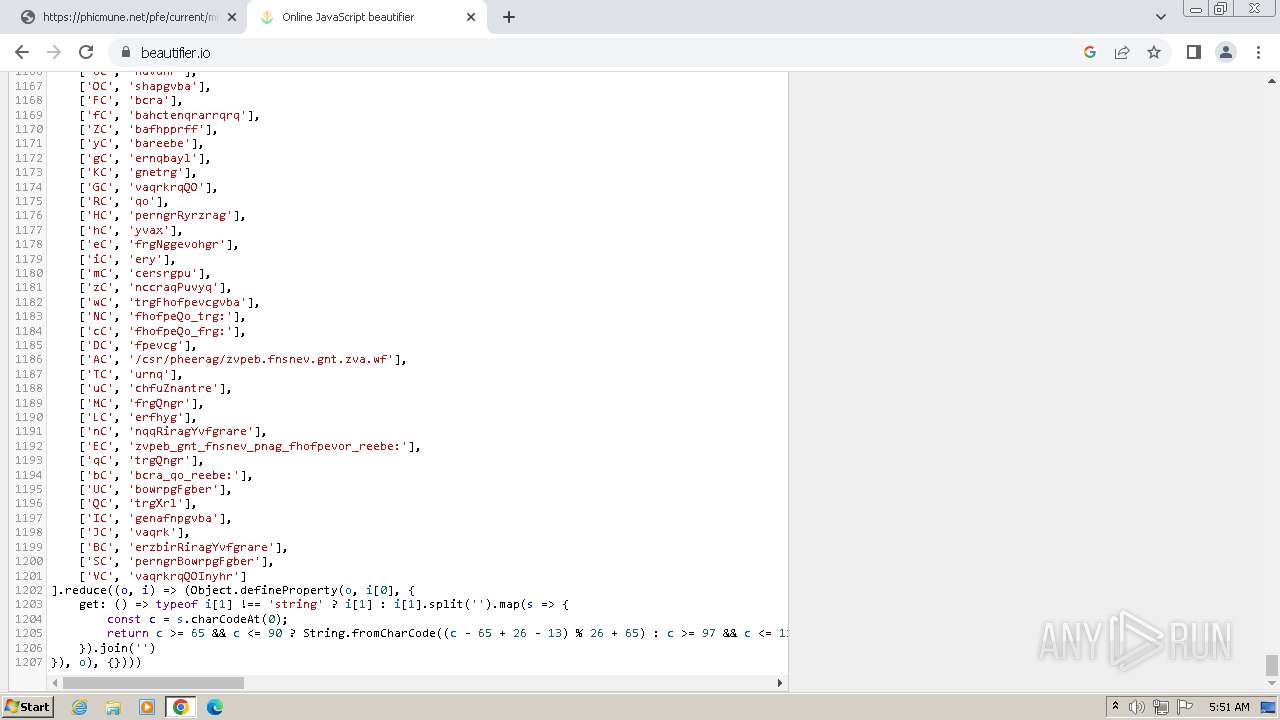Share this page using the share icon
1280x720 pixels.
pos(1122,52)
